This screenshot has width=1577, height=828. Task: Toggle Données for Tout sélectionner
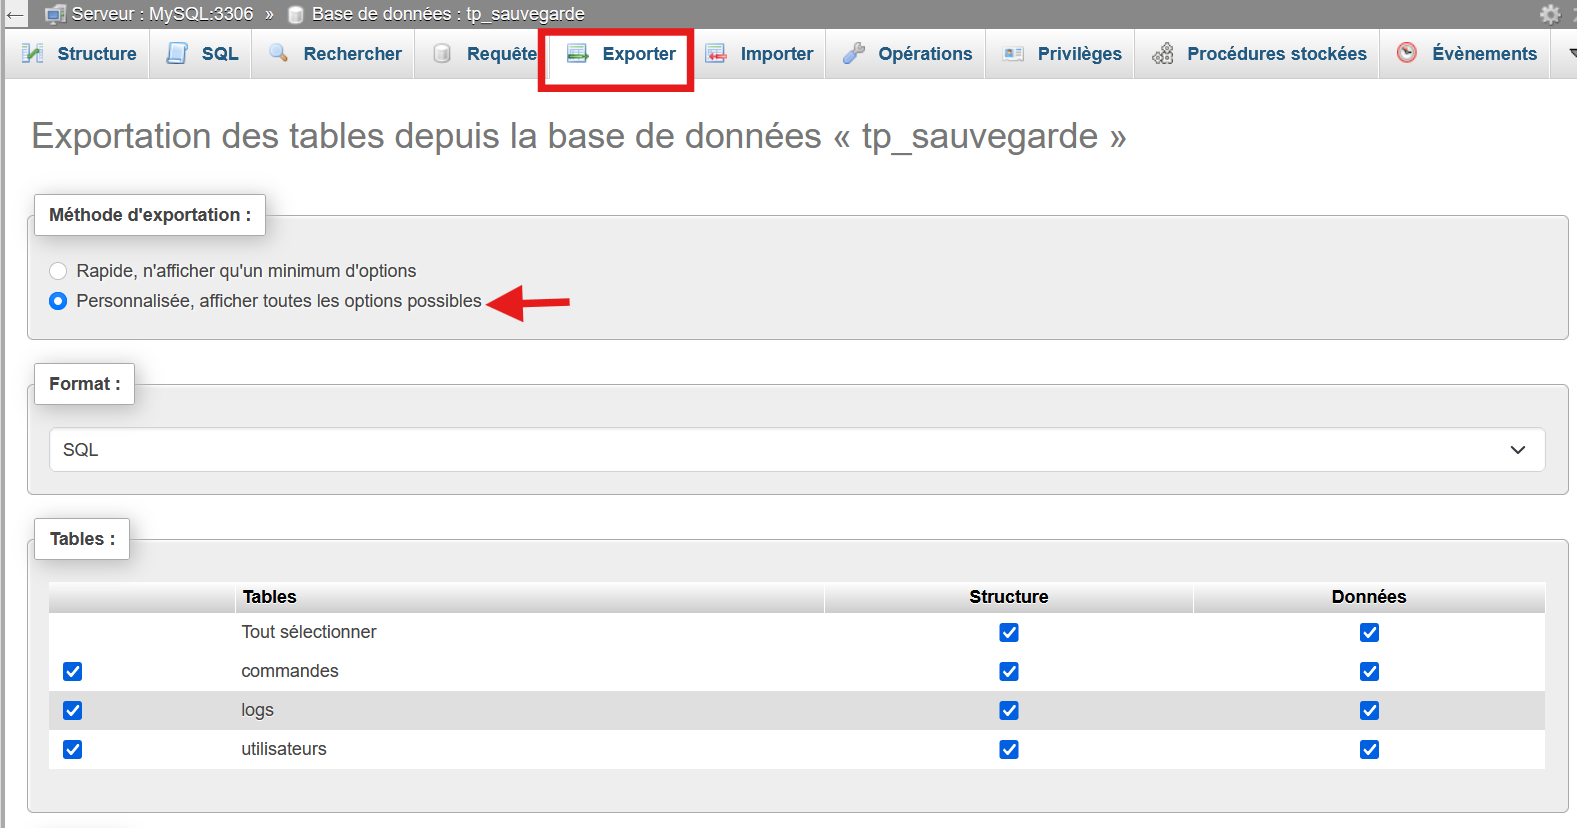[1369, 633]
